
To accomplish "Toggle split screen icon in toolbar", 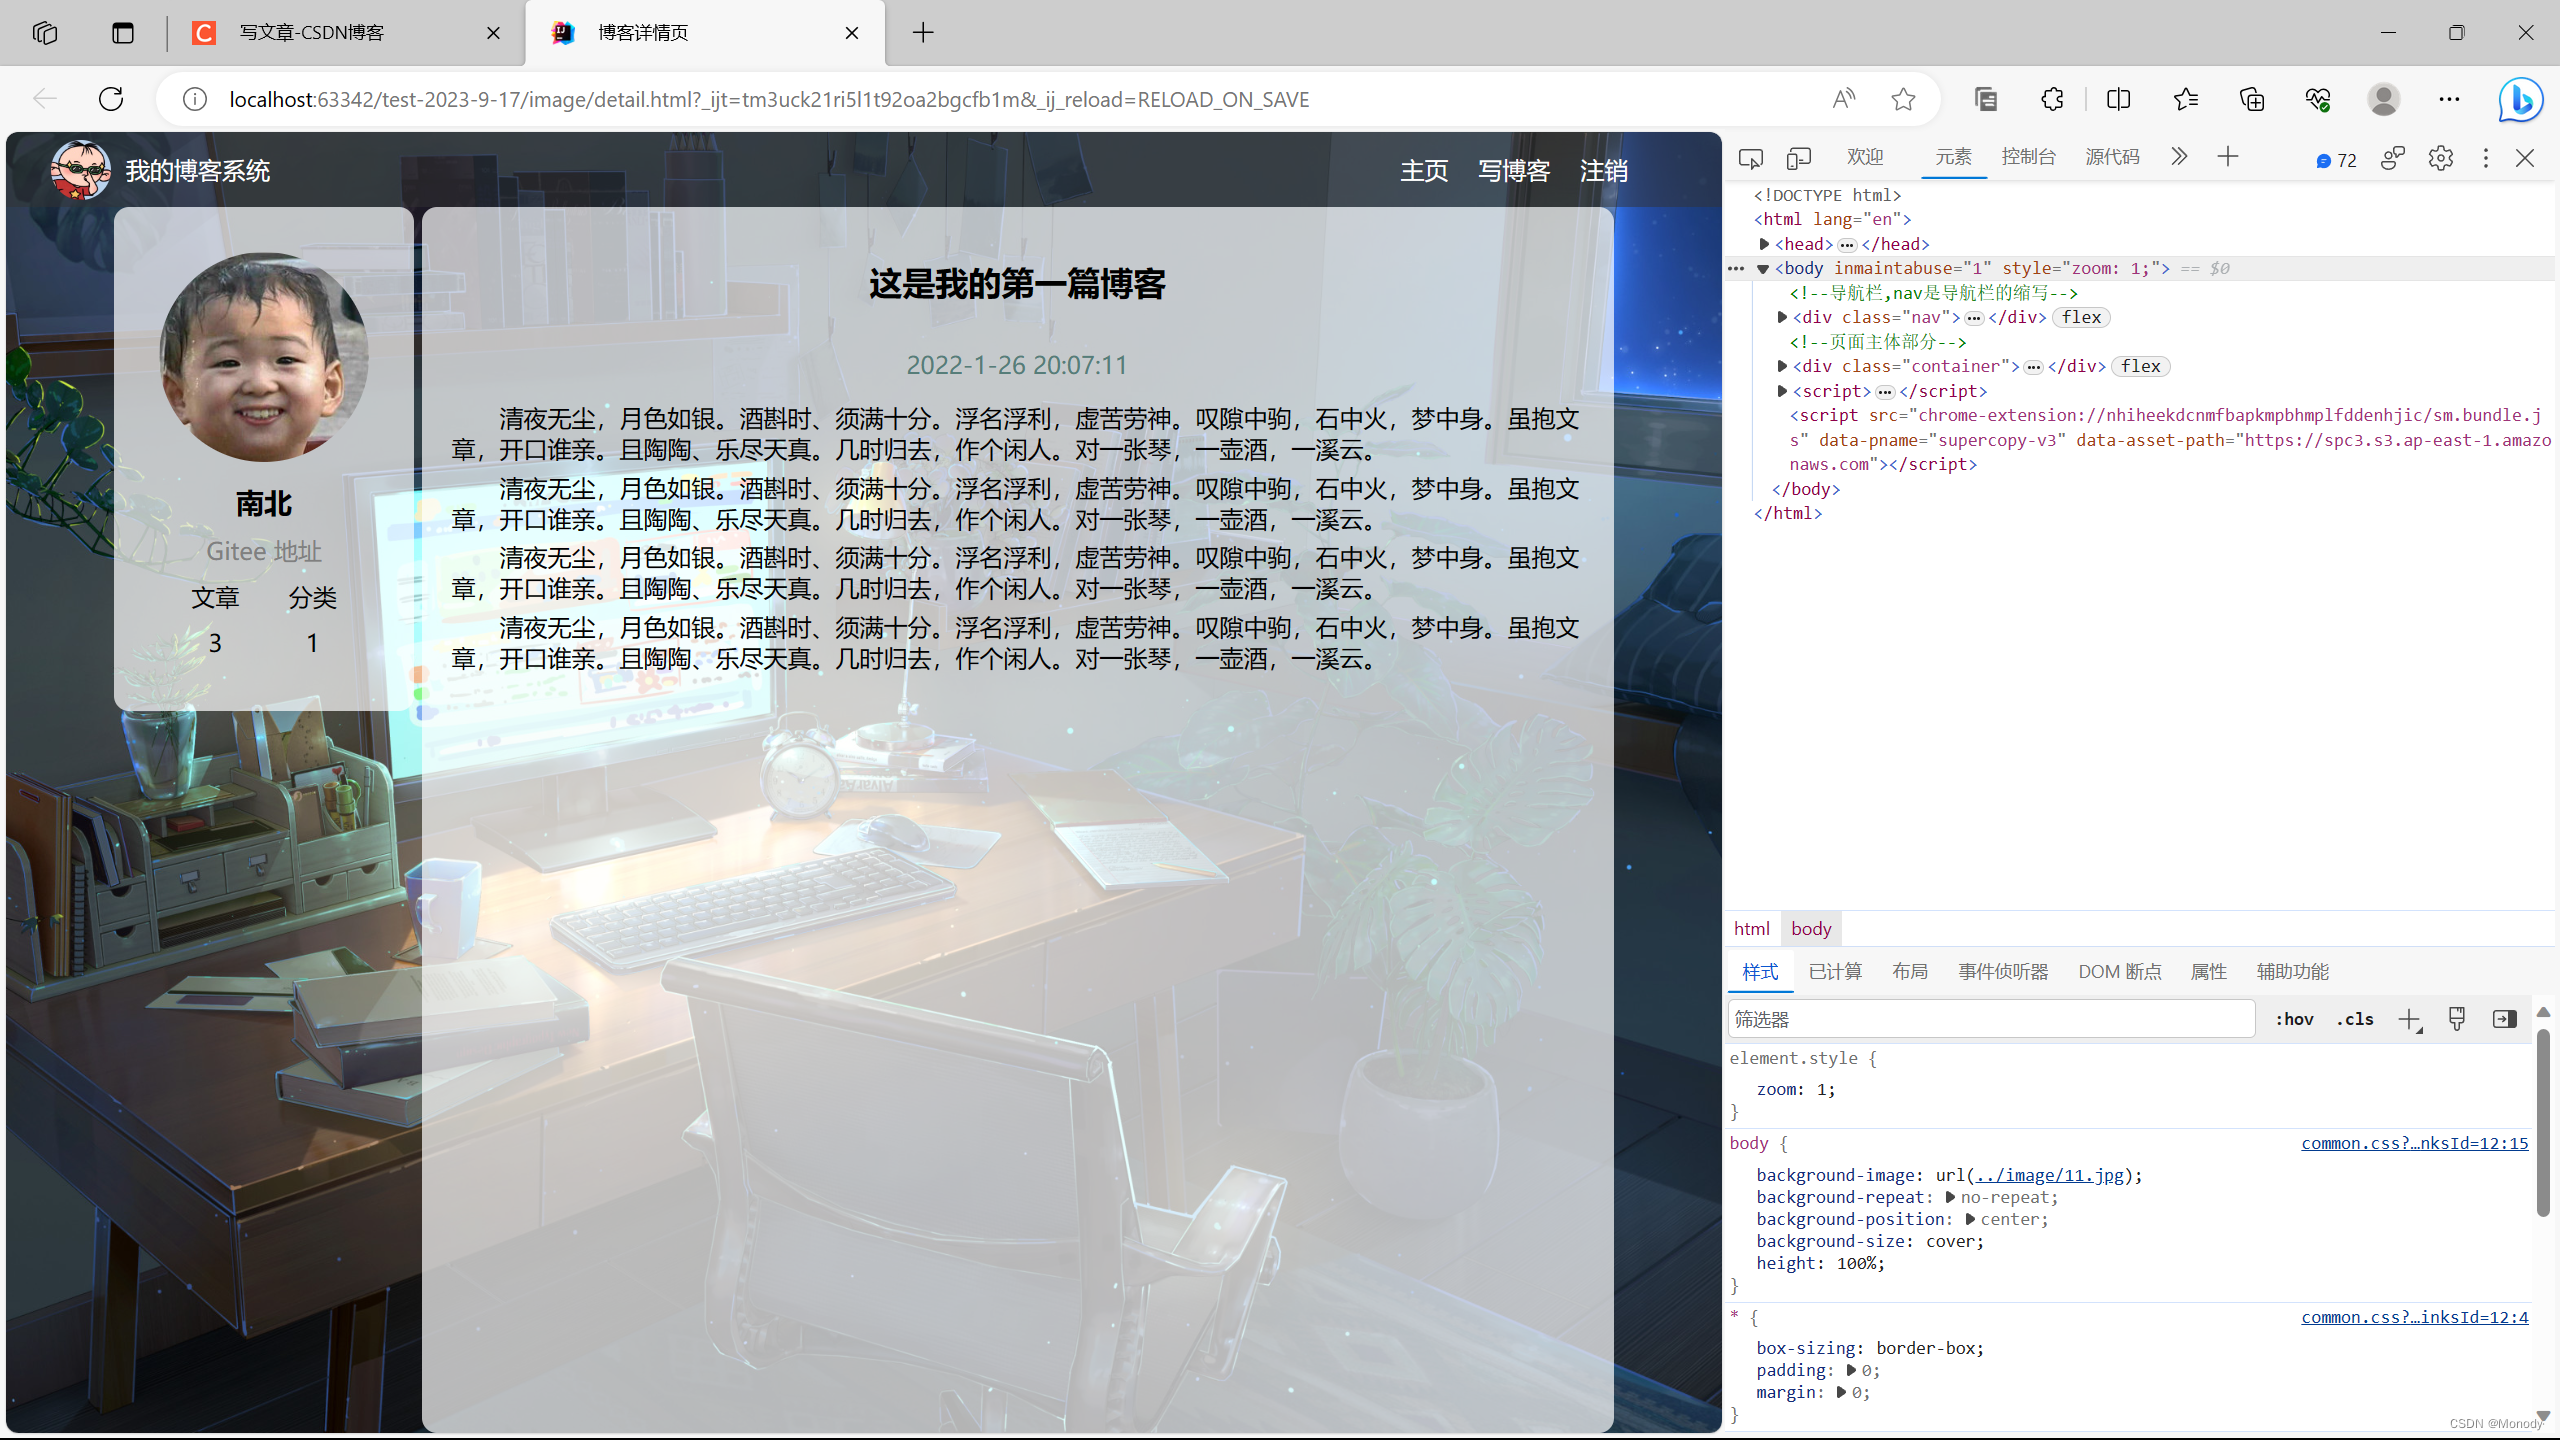I will [x=2118, y=99].
